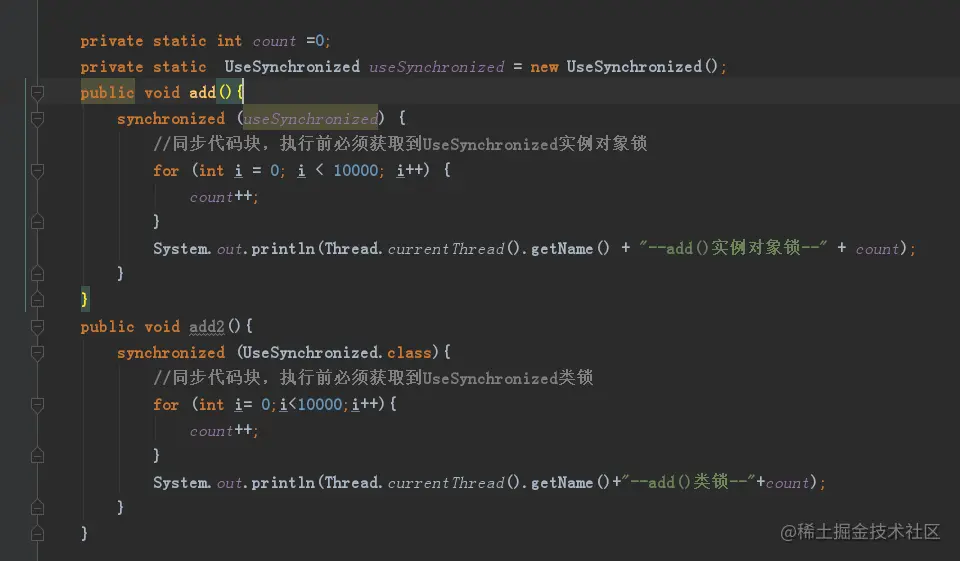Click 'getName' in add()'s println line
The image size is (960, 561).
click(x=561, y=249)
